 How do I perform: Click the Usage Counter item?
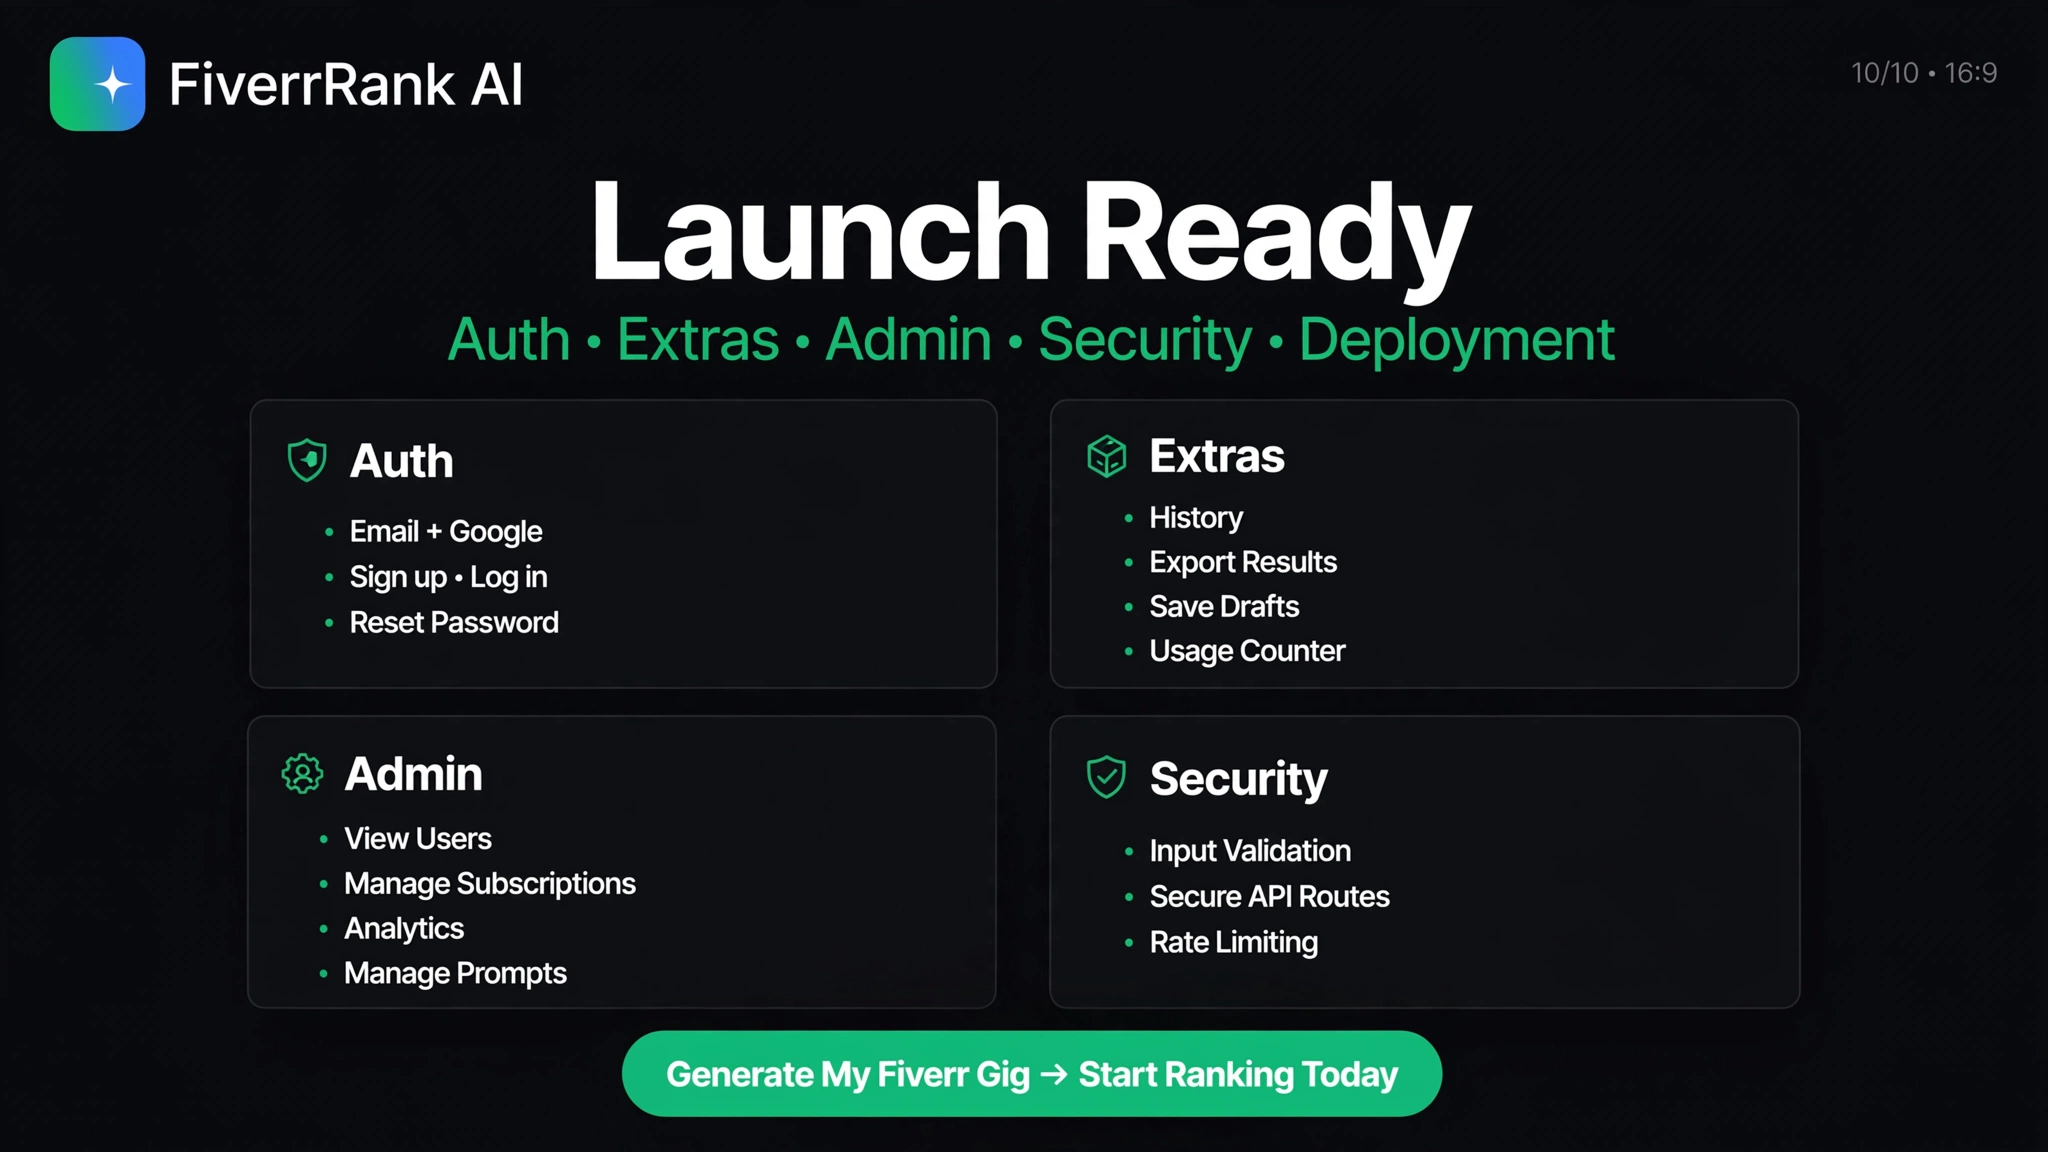[x=1247, y=651]
